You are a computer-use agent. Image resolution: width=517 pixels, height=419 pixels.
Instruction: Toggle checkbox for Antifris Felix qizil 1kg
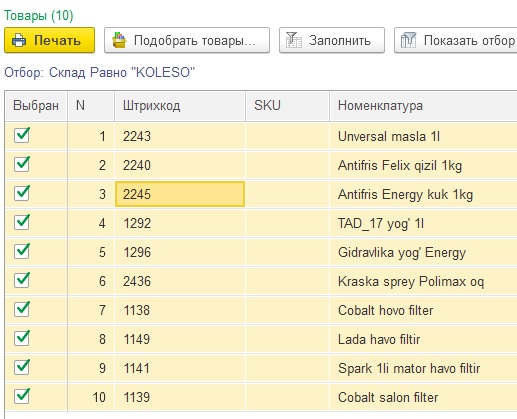click(22, 164)
